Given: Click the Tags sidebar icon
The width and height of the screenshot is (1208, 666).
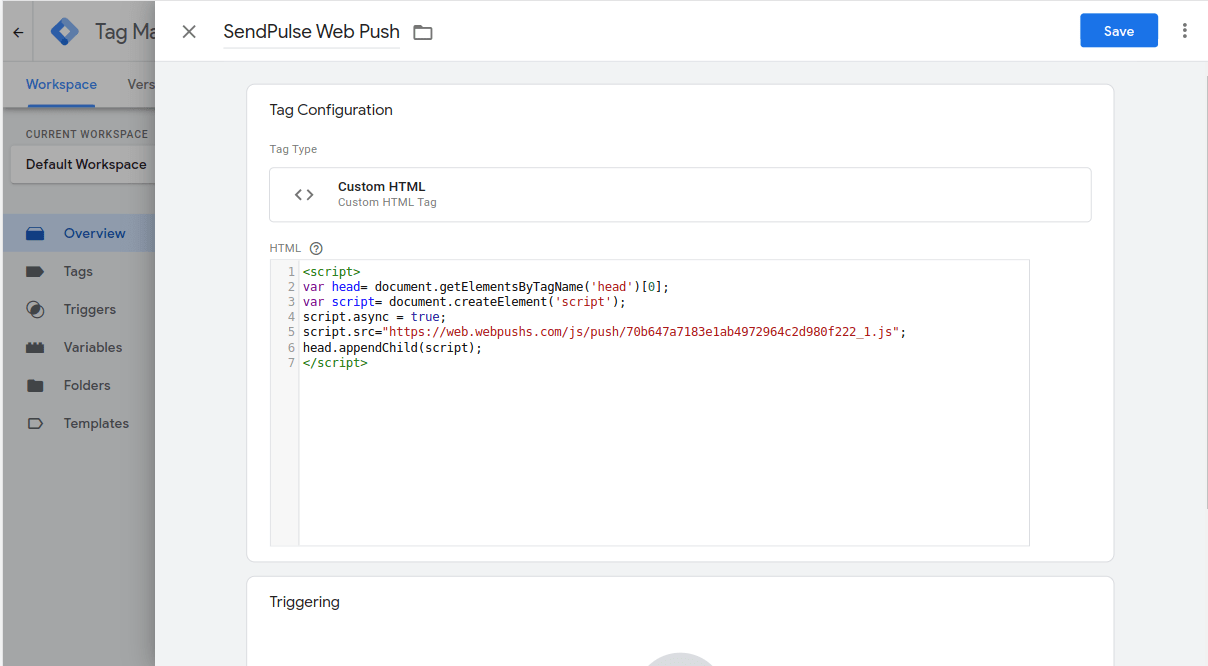Looking at the screenshot, I should (35, 271).
